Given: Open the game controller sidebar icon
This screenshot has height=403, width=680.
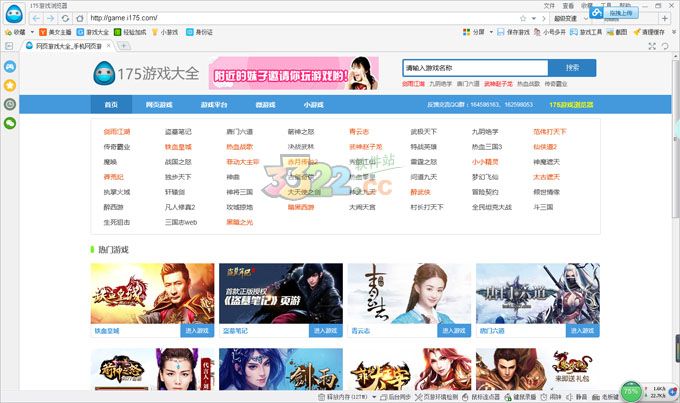Looking at the screenshot, I should click(x=10, y=66).
